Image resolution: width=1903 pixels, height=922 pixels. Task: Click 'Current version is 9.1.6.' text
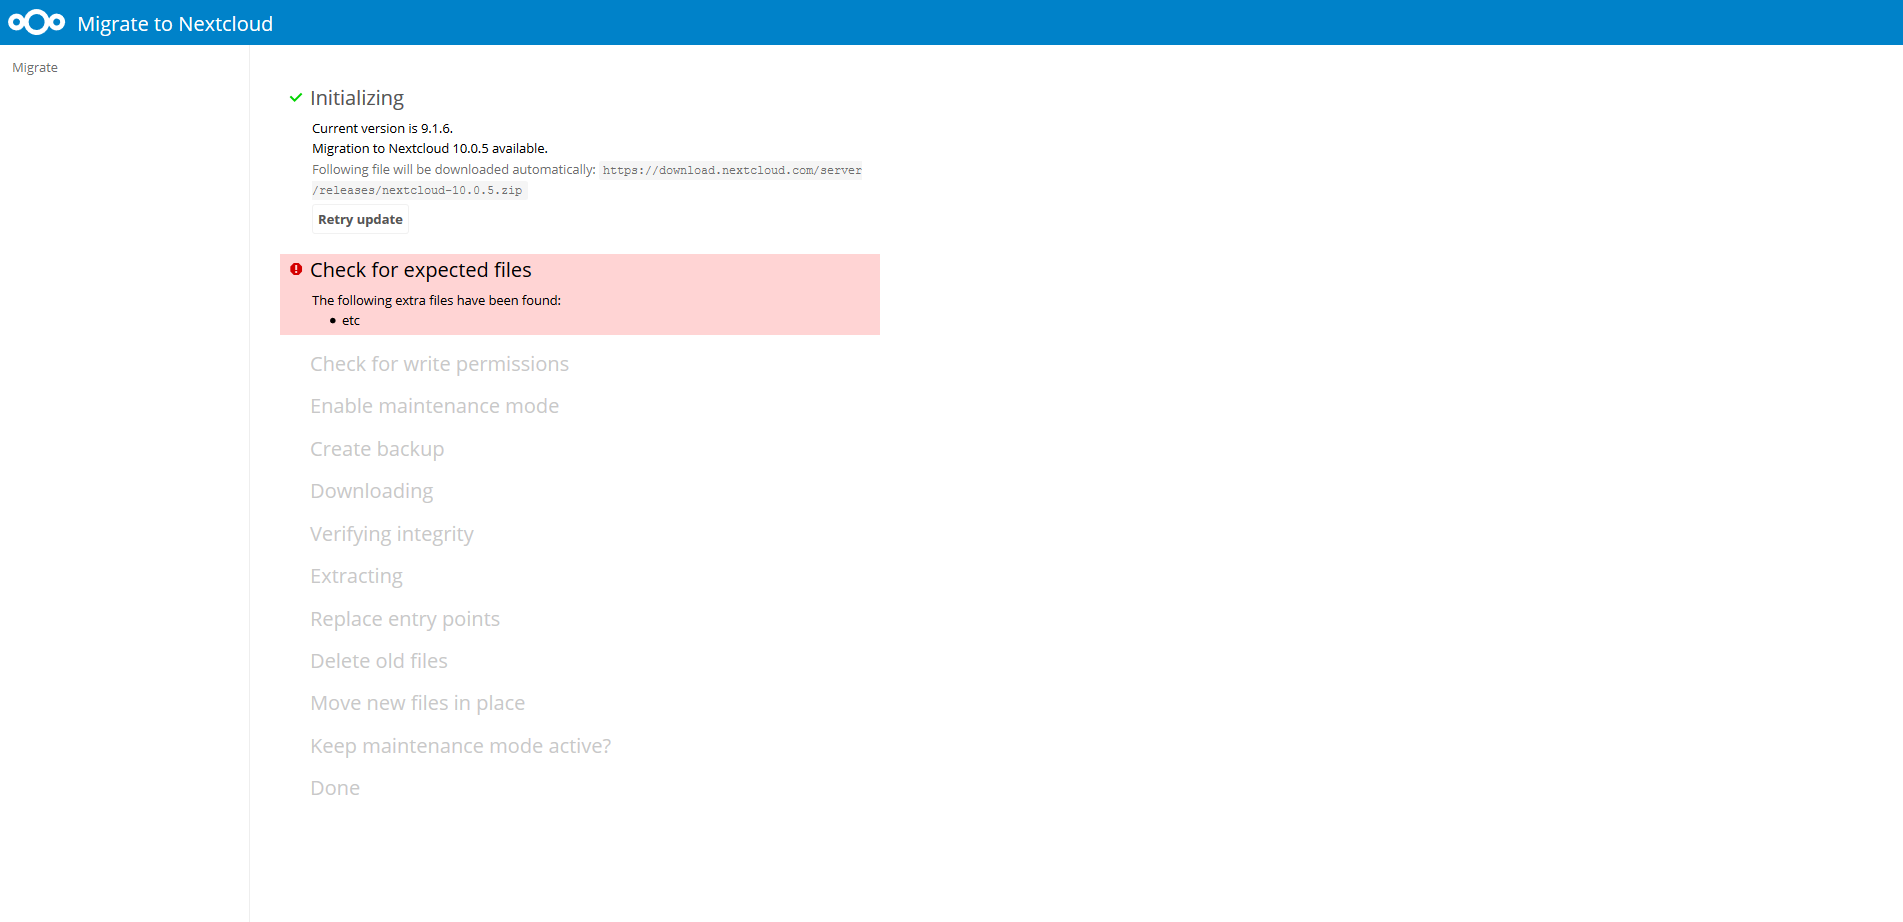[x=382, y=128]
